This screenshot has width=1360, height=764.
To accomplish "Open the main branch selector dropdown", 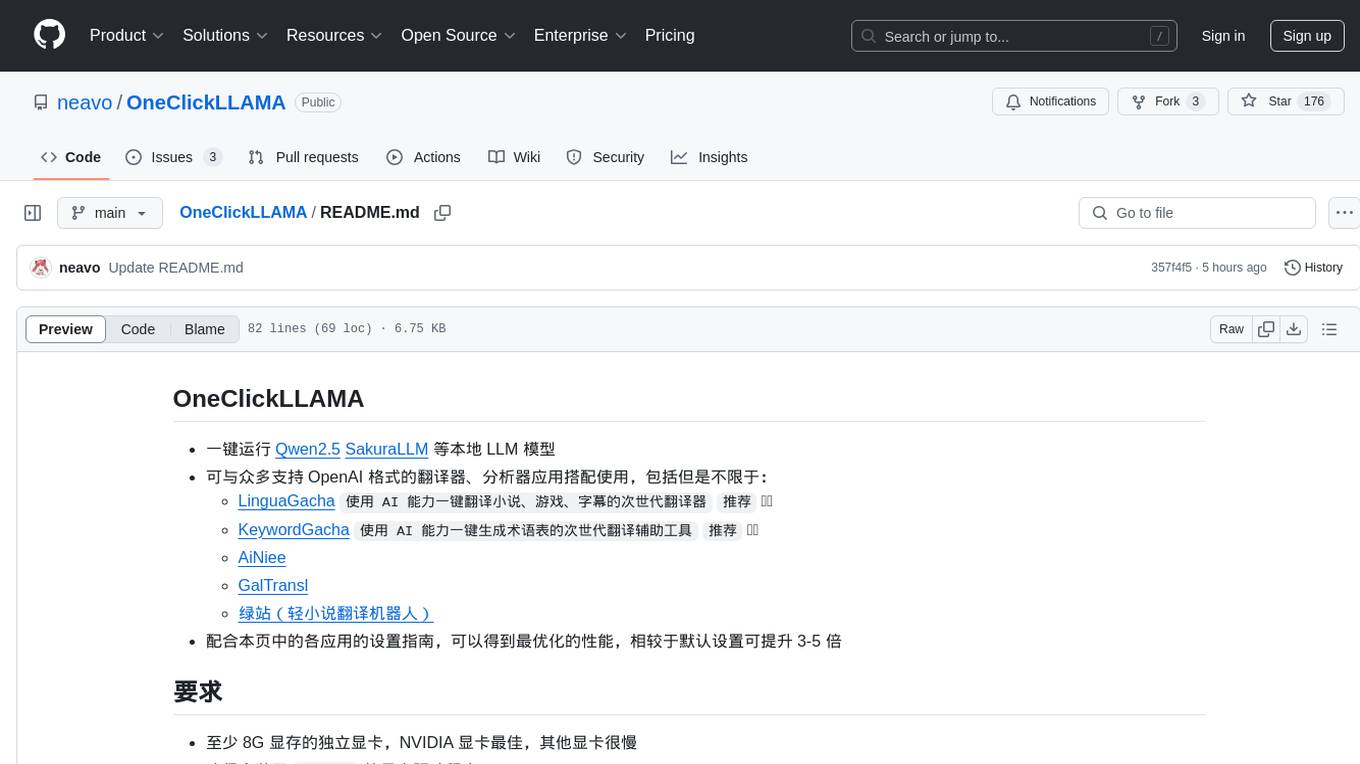I will pos(110,213).
